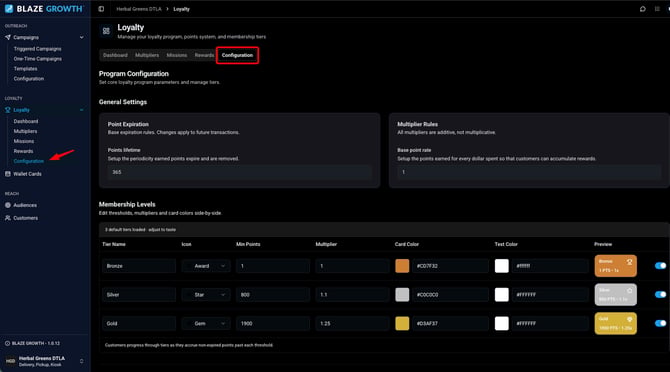The height and width of the screenshot is (372, 670).
Task: Click Herbal Greens DTLA breadcrumb link
Action: [138, 9]
